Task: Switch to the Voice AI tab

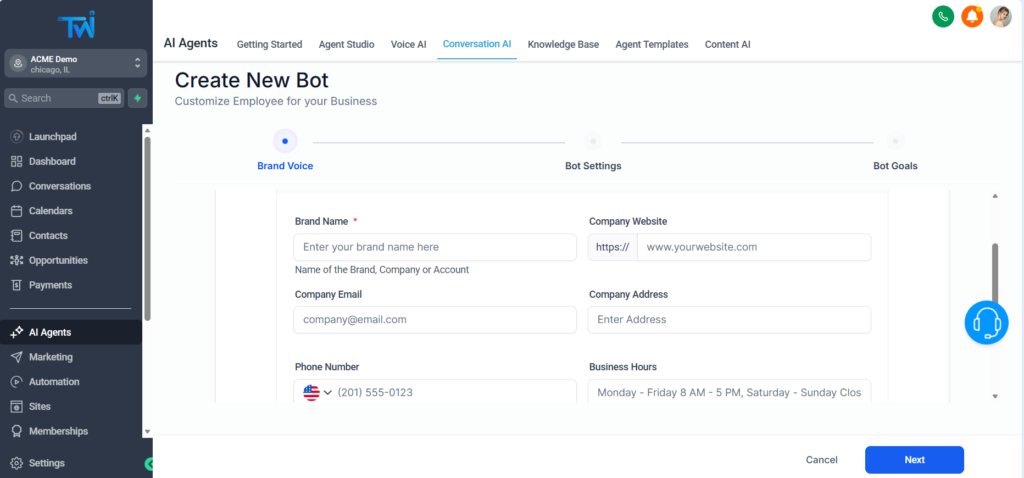Action: [x=409, y=44]
